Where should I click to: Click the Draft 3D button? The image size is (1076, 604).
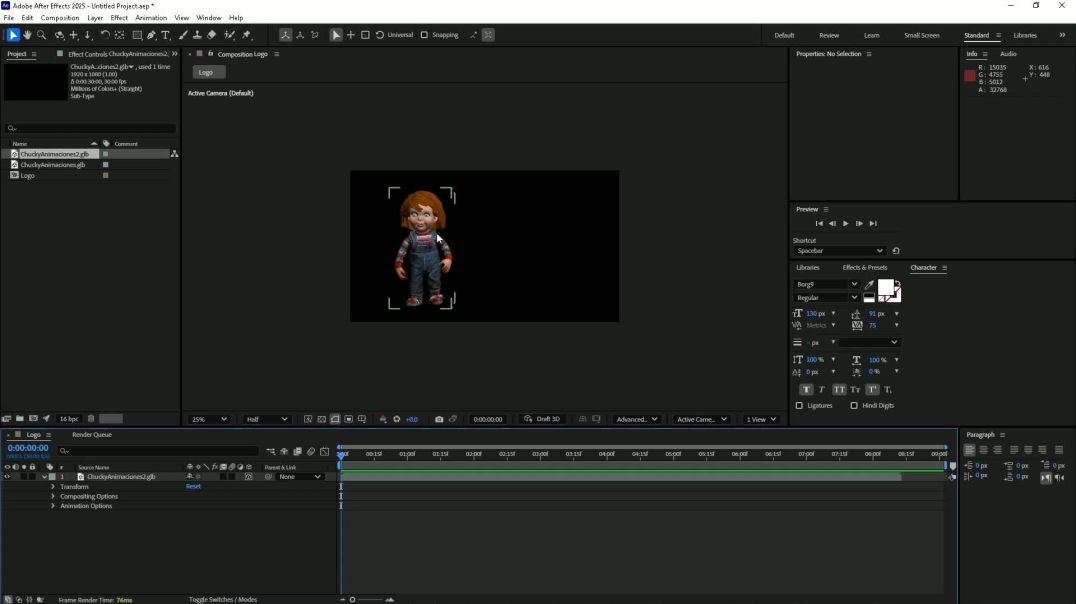(x=543, y=419)
